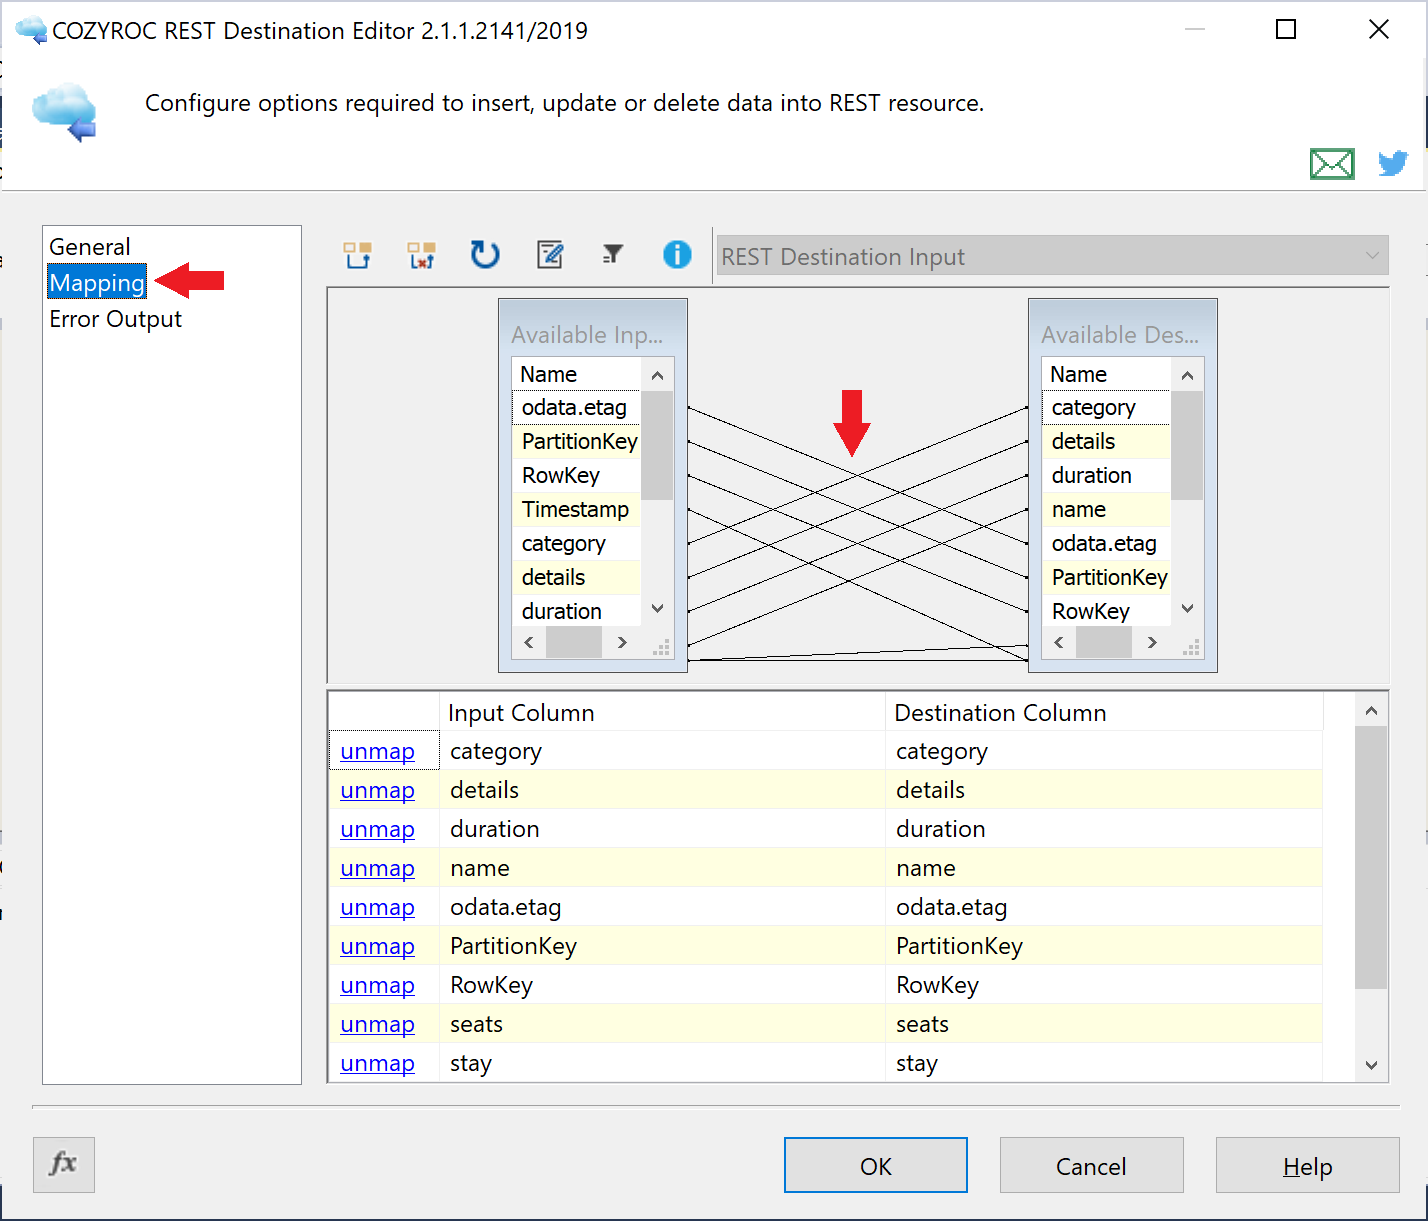This screenshot has height=1221, width=1428.
Task: Unmap the RowKey column mapping
Action: [377, 985]
